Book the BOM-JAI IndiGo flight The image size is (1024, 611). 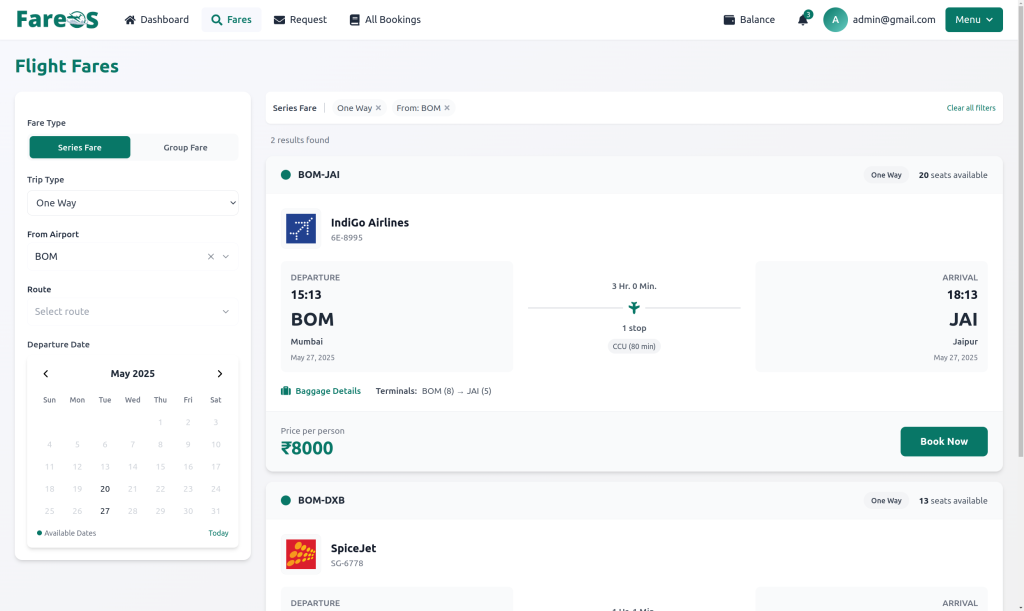[x=944, y=441]
